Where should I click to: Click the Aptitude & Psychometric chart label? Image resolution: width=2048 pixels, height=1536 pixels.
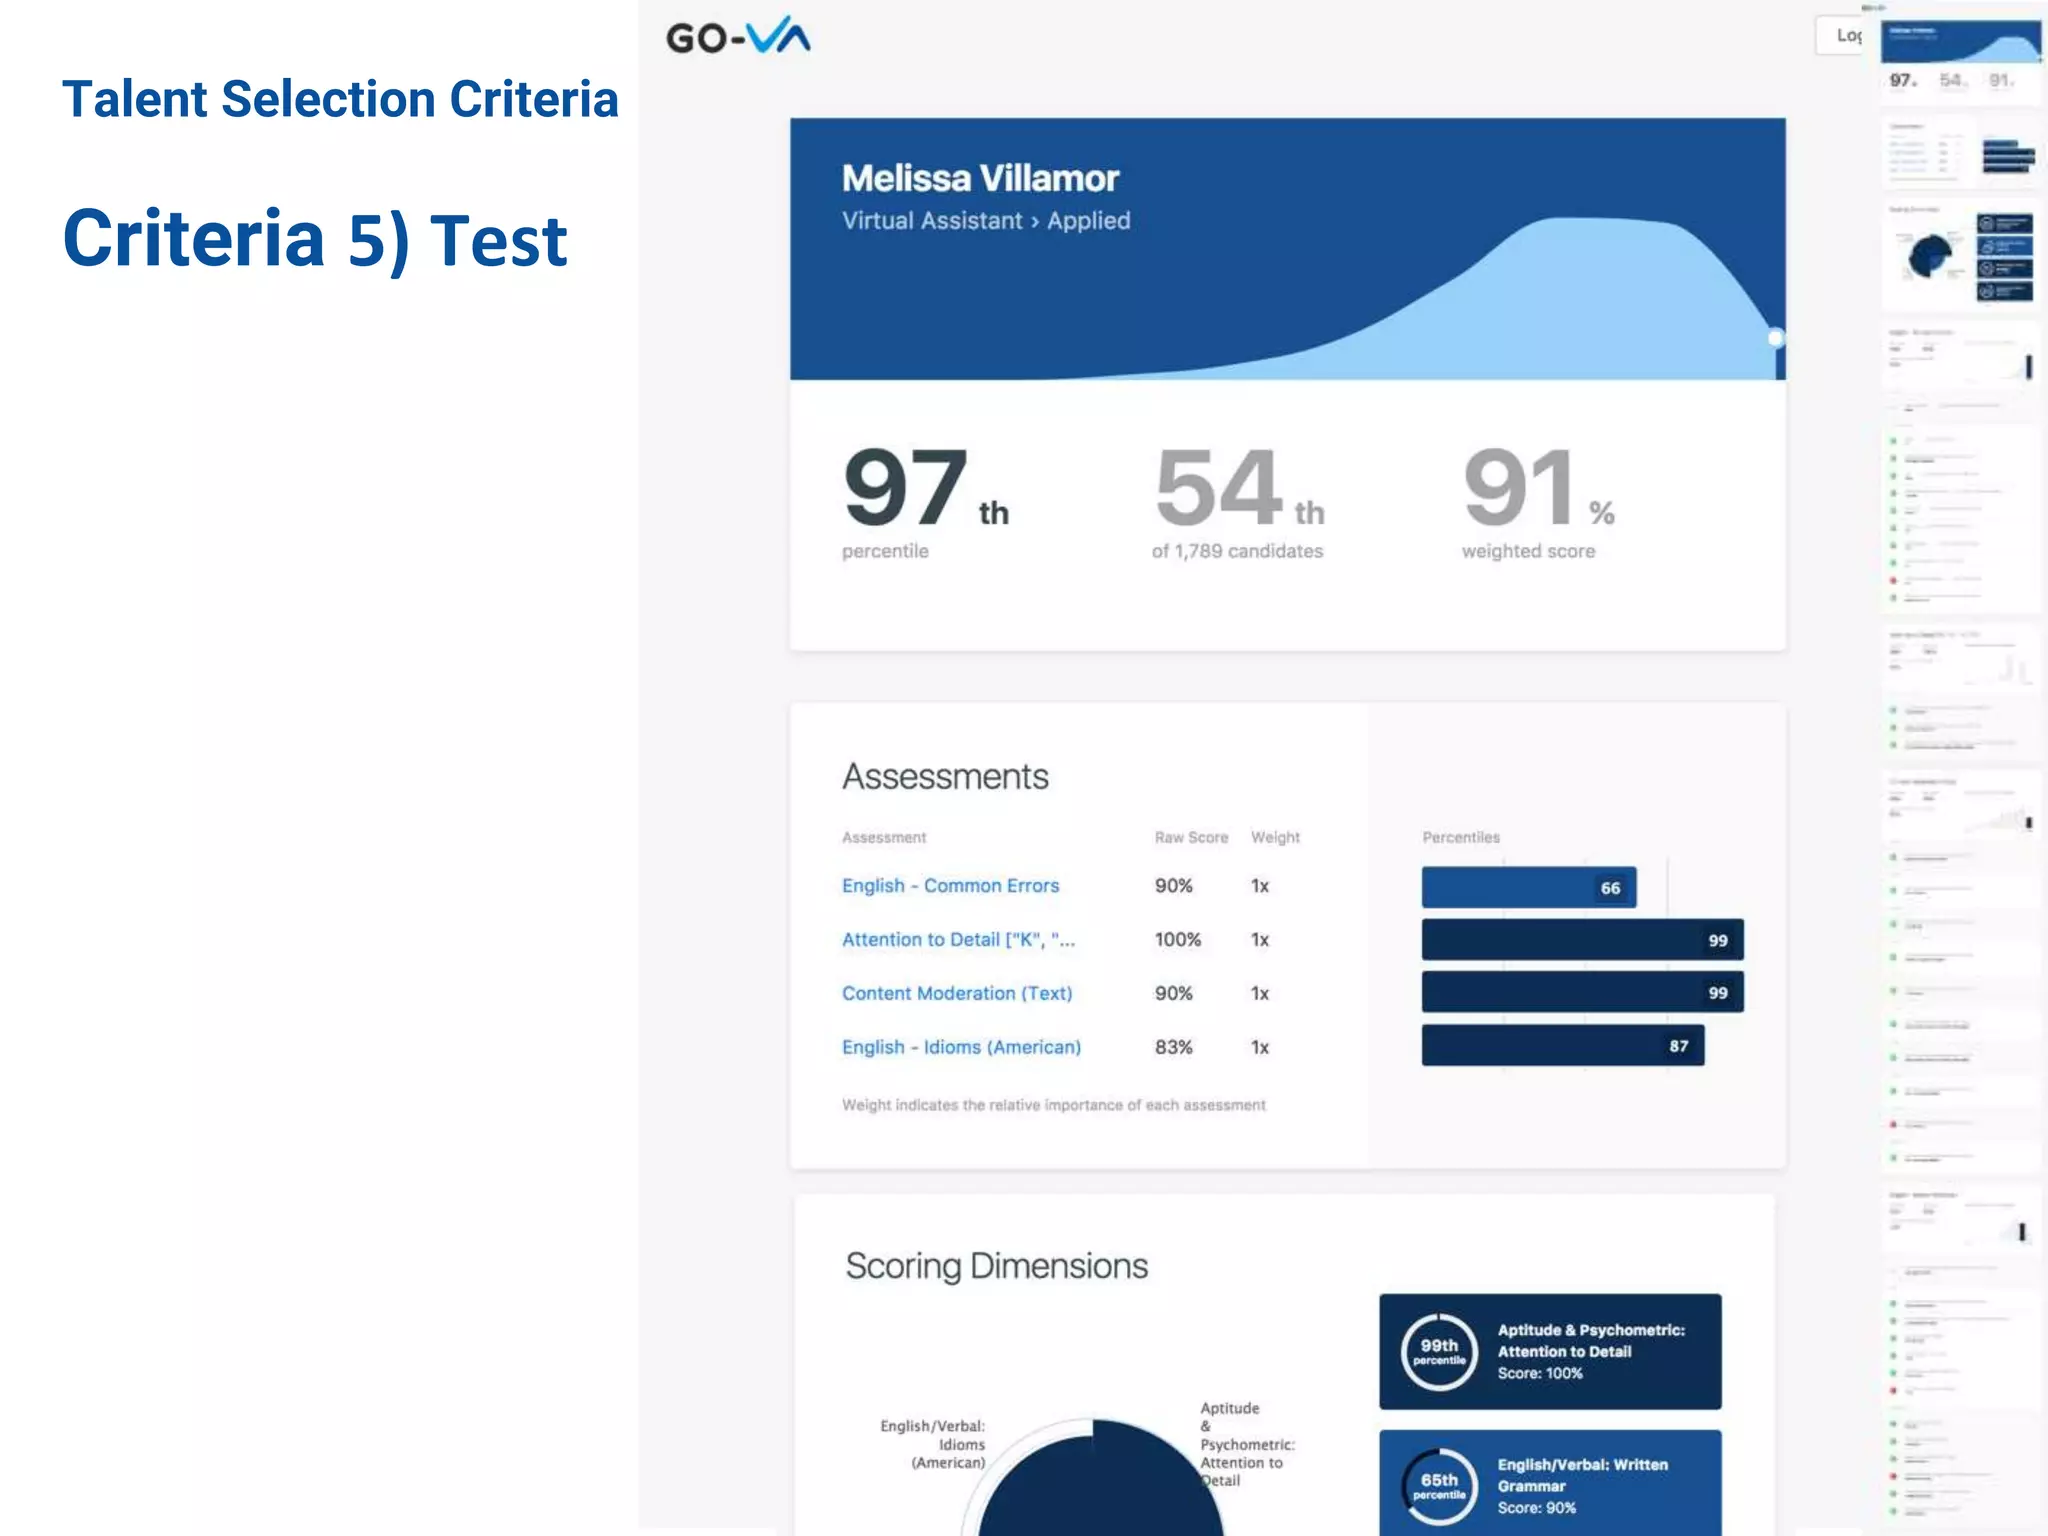coord(1247,1444)
